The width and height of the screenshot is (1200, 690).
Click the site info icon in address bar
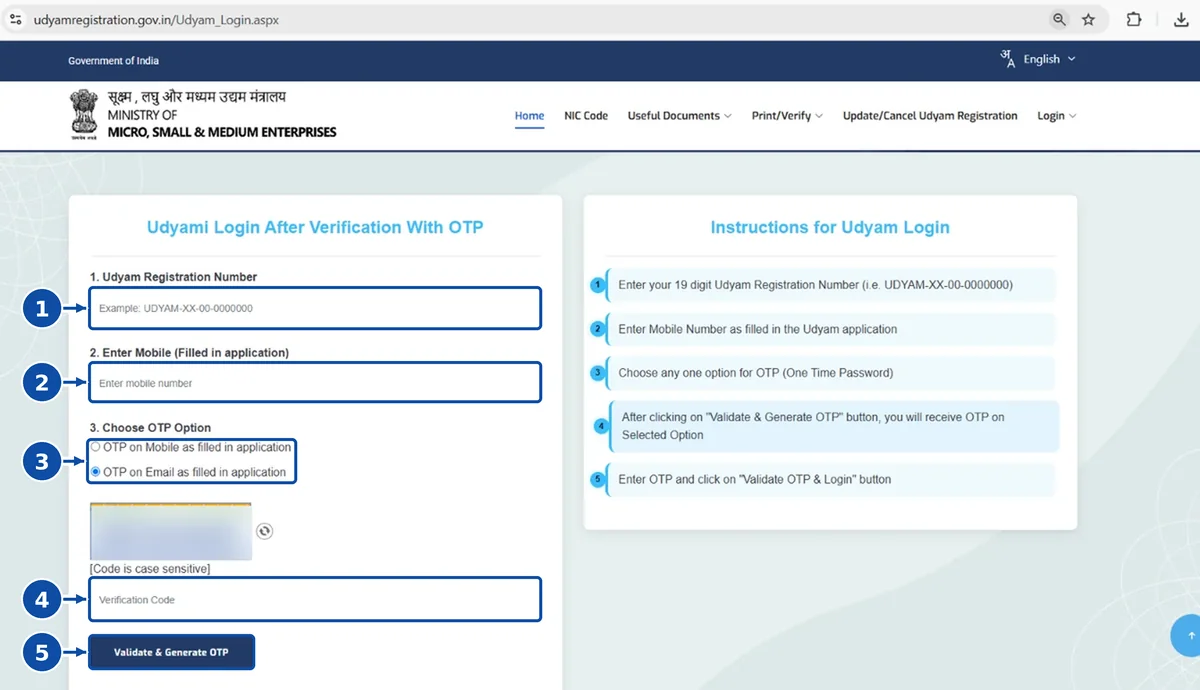point(15,19)
